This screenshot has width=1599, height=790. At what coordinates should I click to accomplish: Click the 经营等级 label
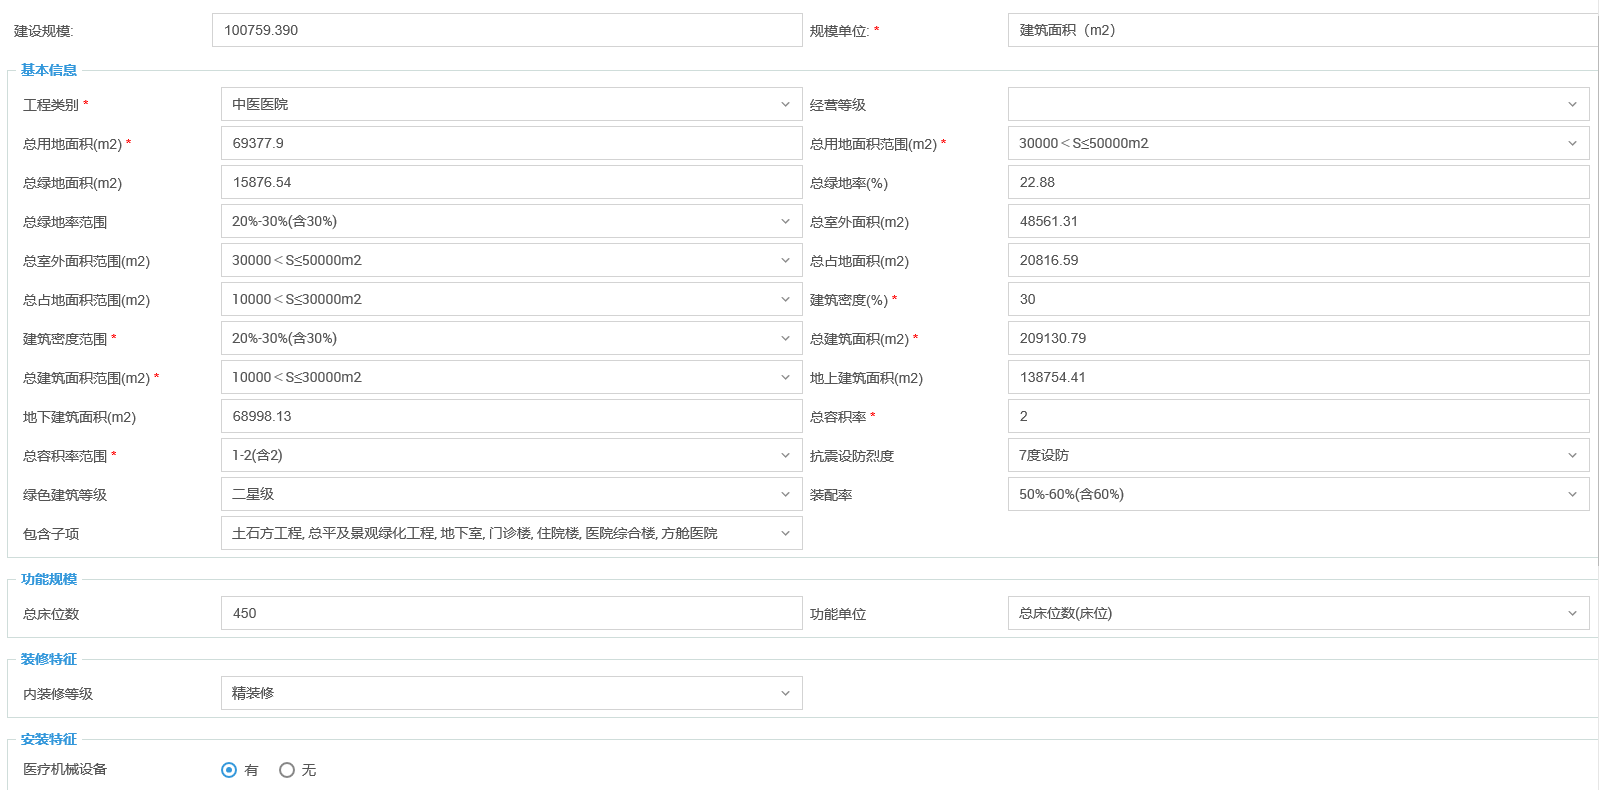(838, 105)
